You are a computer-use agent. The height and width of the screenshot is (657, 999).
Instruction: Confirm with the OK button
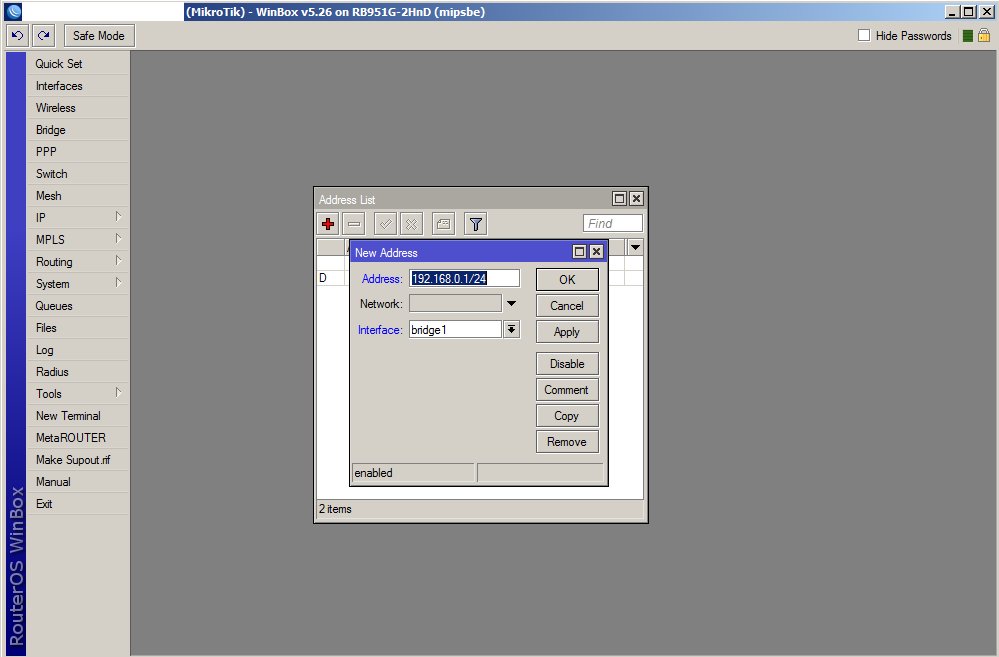coord(567,280)
